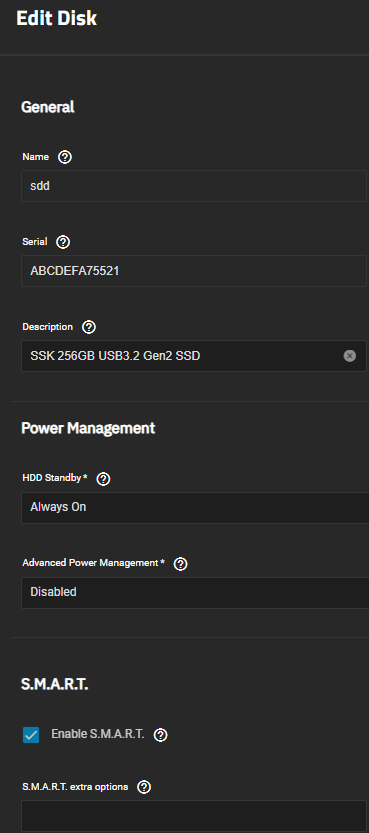Open help tooltip for Name field

click(x=65, y=157)
